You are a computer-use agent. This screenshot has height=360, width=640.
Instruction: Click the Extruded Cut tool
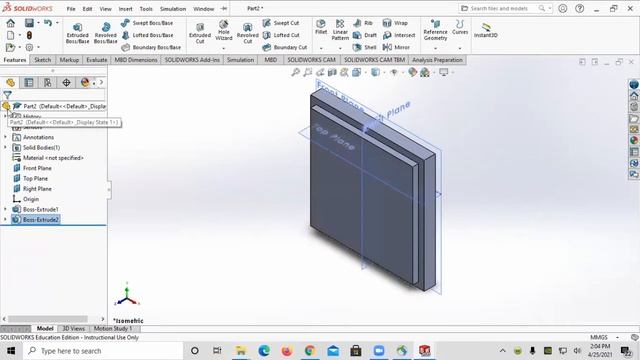(200, 33)
